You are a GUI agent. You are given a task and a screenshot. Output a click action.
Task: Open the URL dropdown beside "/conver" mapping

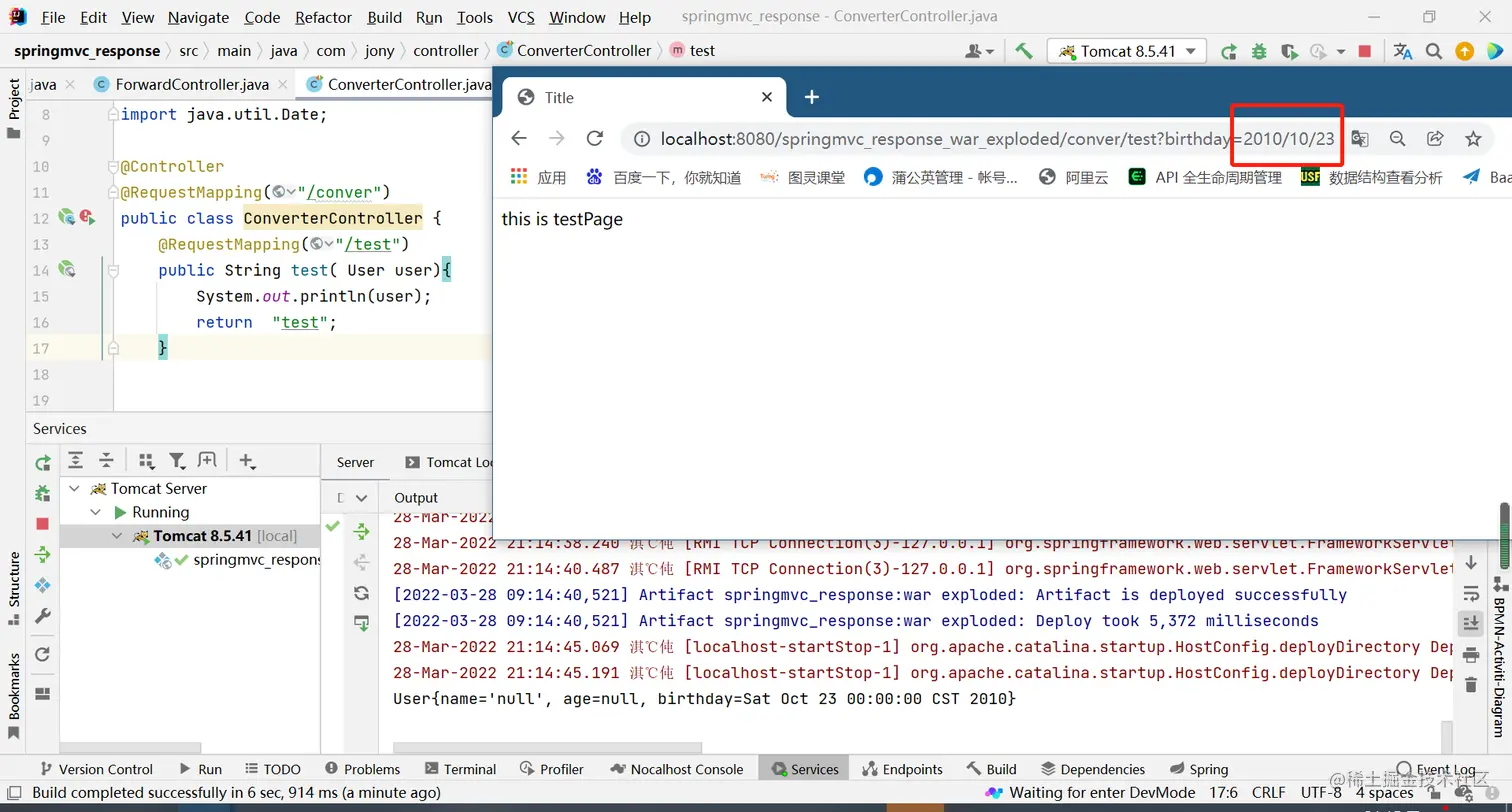(283, 193)
